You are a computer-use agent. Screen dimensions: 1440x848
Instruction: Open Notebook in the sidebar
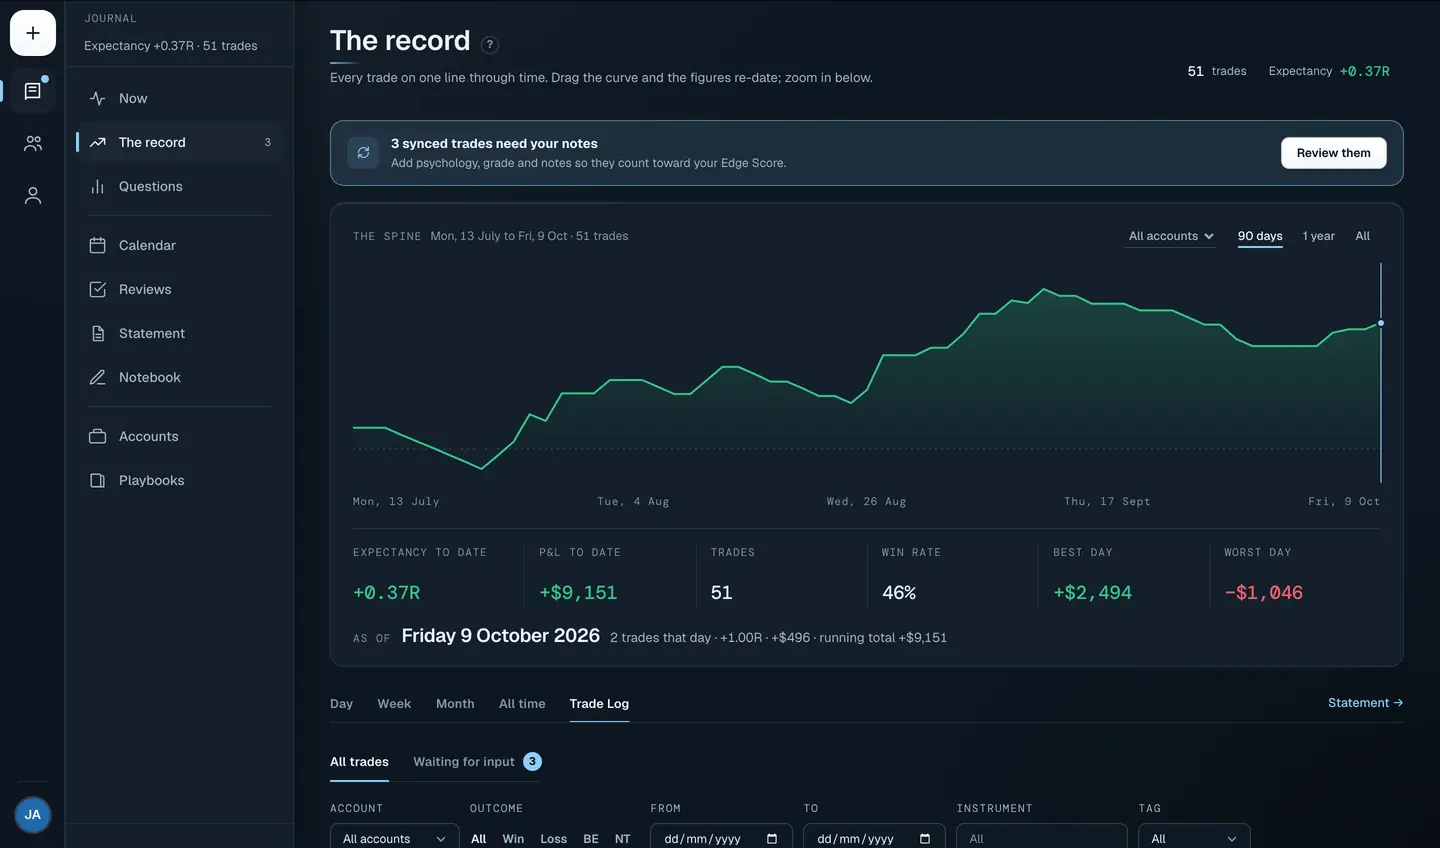[x=179, y=377]
